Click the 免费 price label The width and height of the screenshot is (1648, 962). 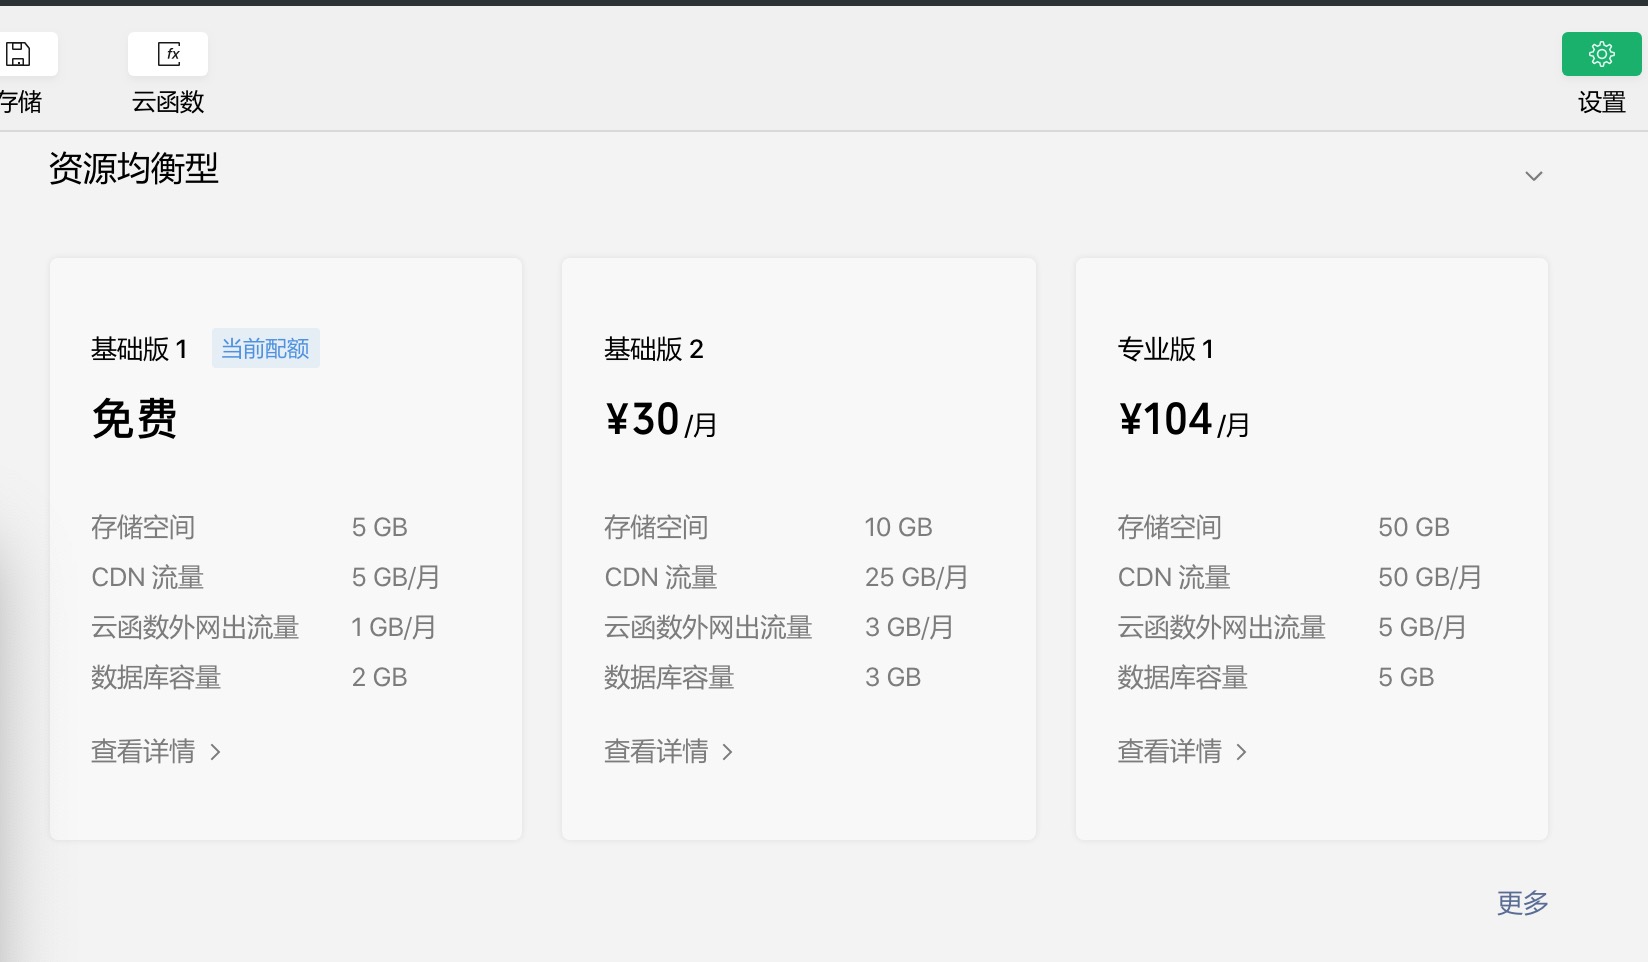point(134,419)
